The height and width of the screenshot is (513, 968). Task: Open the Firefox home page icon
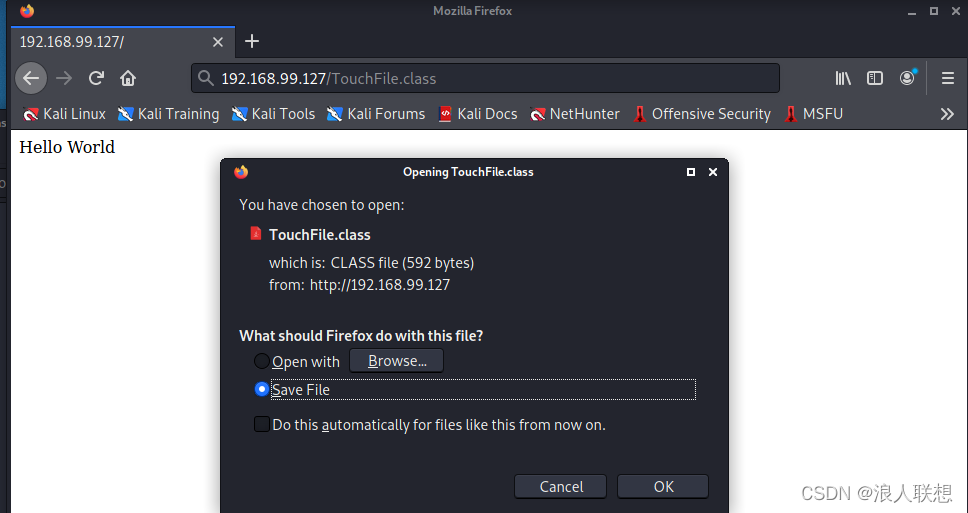pos(128,78)
